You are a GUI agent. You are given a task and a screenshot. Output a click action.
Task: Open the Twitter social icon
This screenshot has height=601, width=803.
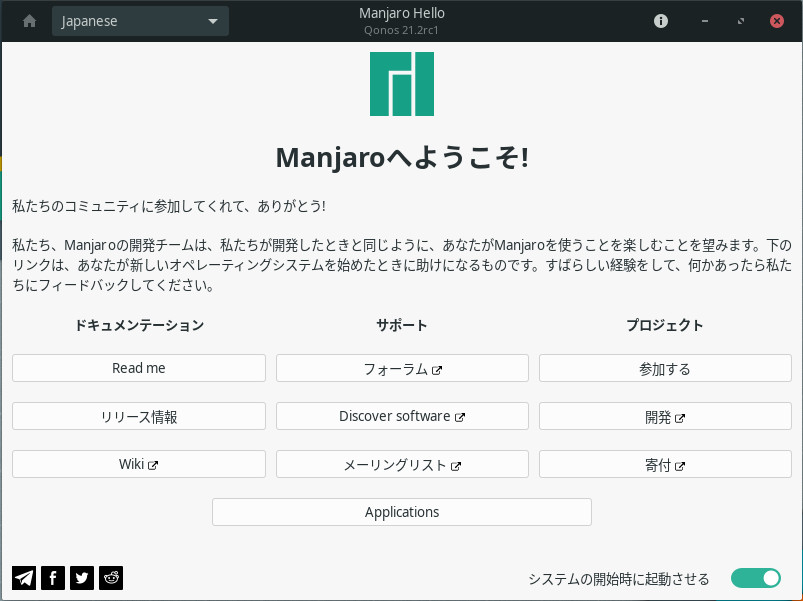[x=82, y=577]
